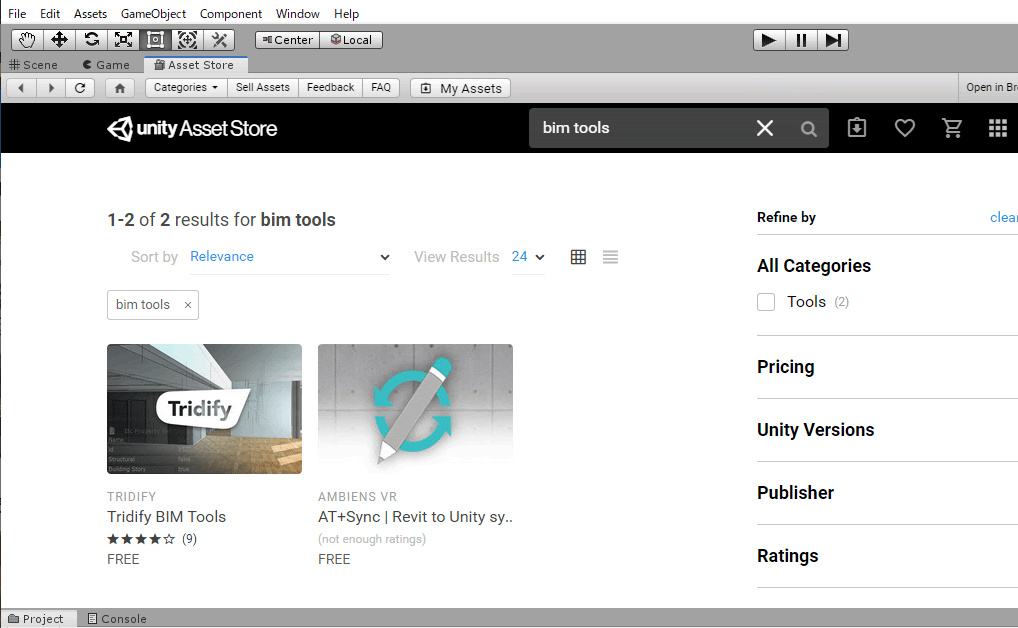This screenshot has height=628, width=1018.
Task: Open the File menu
Action: coord(17,14)
